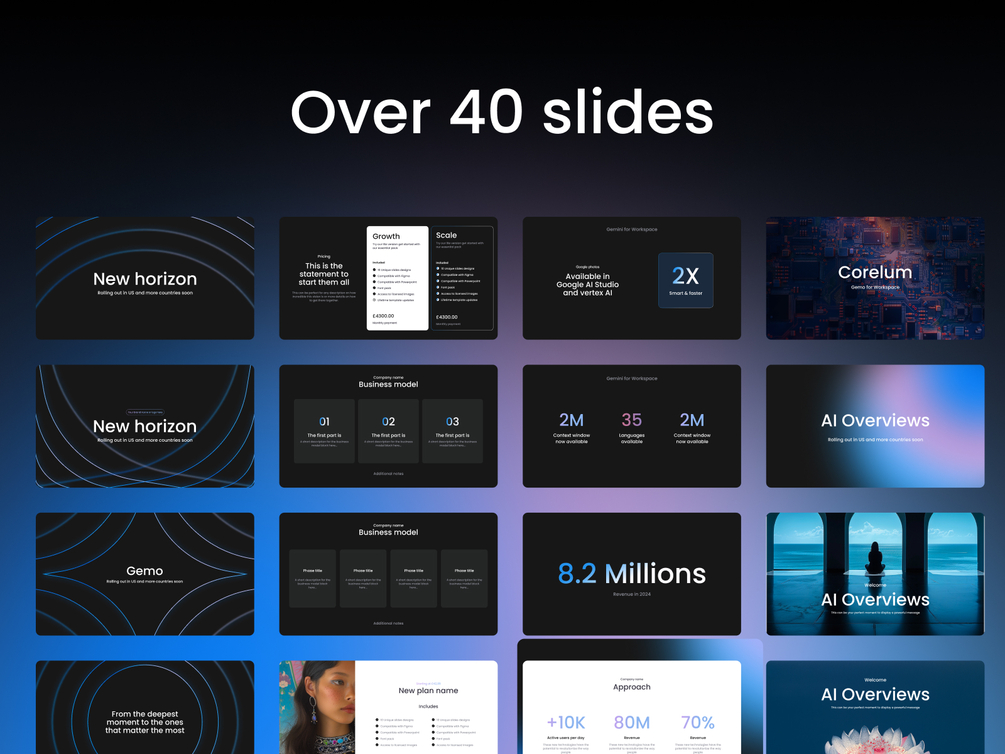Click the 03 card in Business model
The width and height of the screenshot is (1005, 754).
click(x=453, y=431)
